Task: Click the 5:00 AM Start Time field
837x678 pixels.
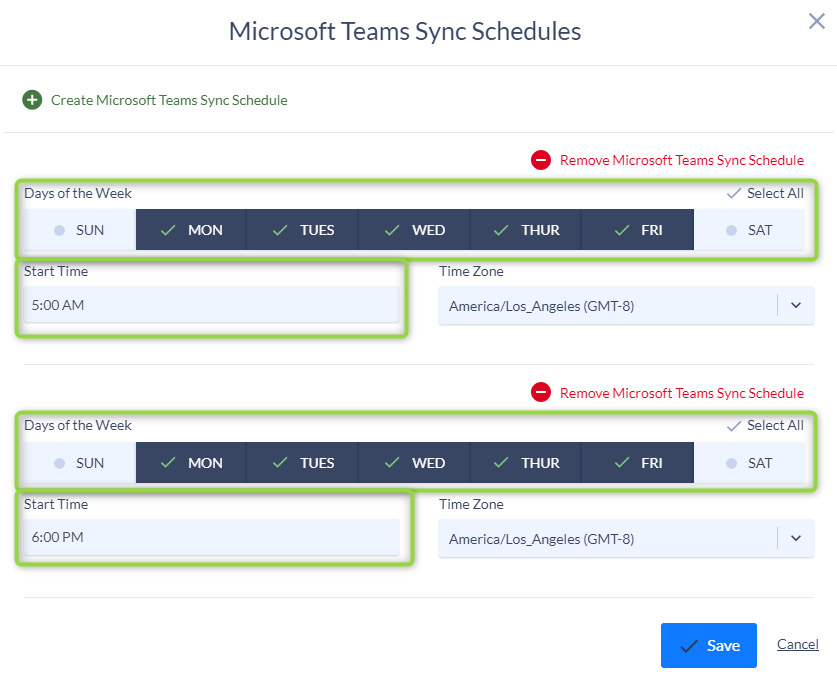Action: 211,305
